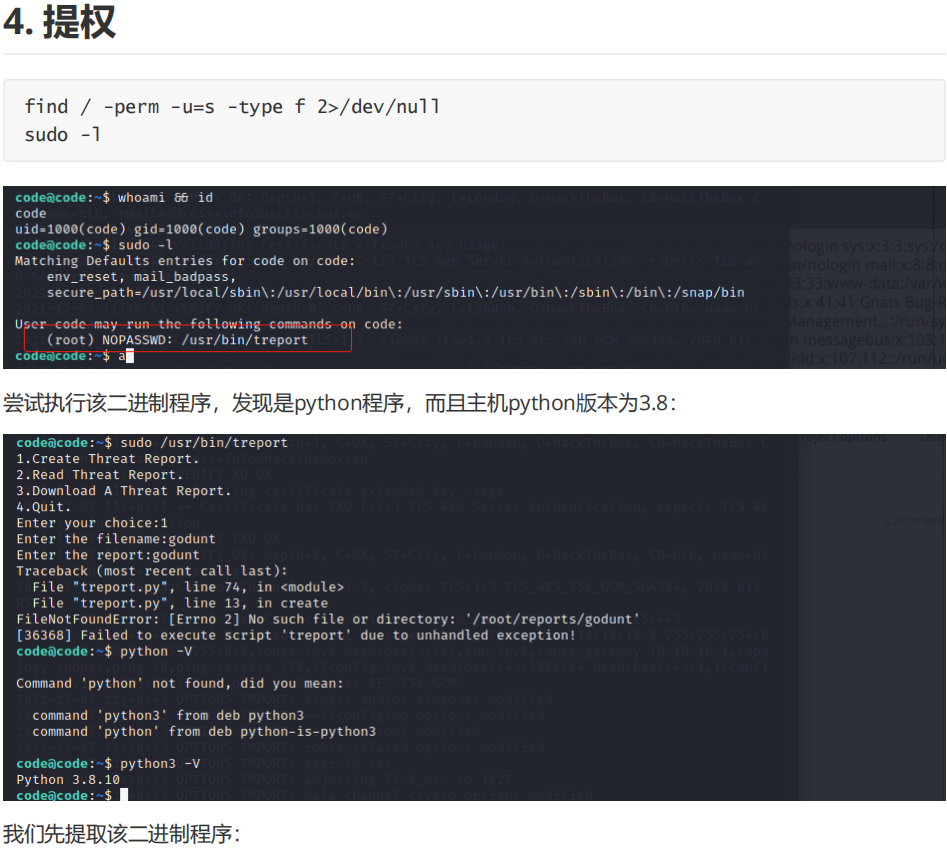Click "command 'python' from deb python-is-python3" line
947x851 pixels.
(204, 731)
